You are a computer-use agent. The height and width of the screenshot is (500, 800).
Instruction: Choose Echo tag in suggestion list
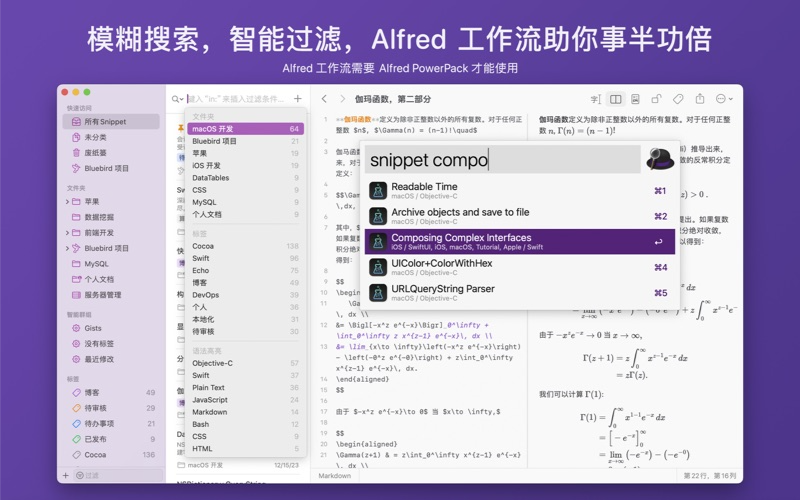(x=245, y=270)
